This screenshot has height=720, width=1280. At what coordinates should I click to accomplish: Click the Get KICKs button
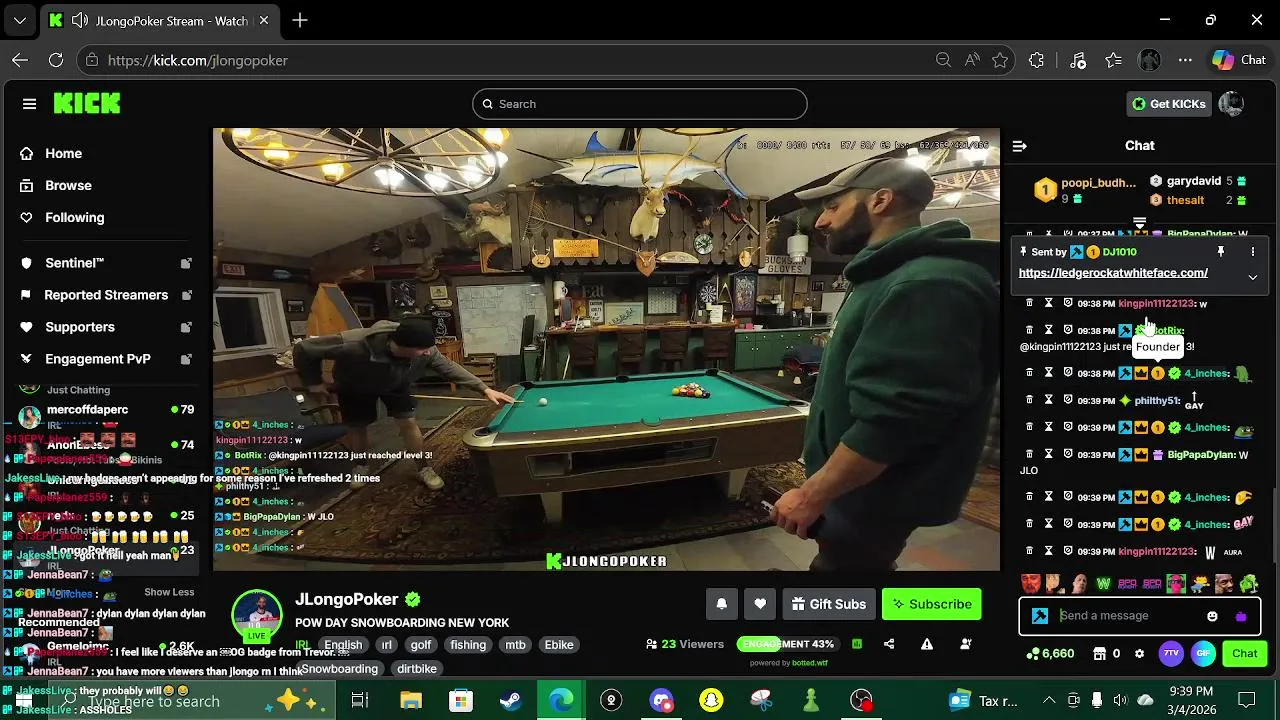coord(1169,104)
